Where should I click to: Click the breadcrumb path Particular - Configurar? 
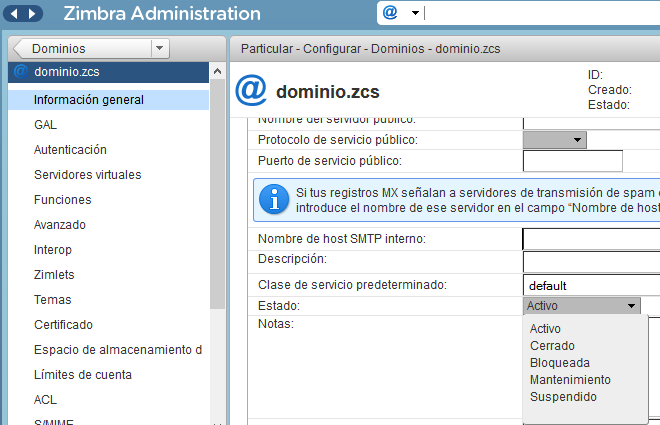[x=301, y=49]
